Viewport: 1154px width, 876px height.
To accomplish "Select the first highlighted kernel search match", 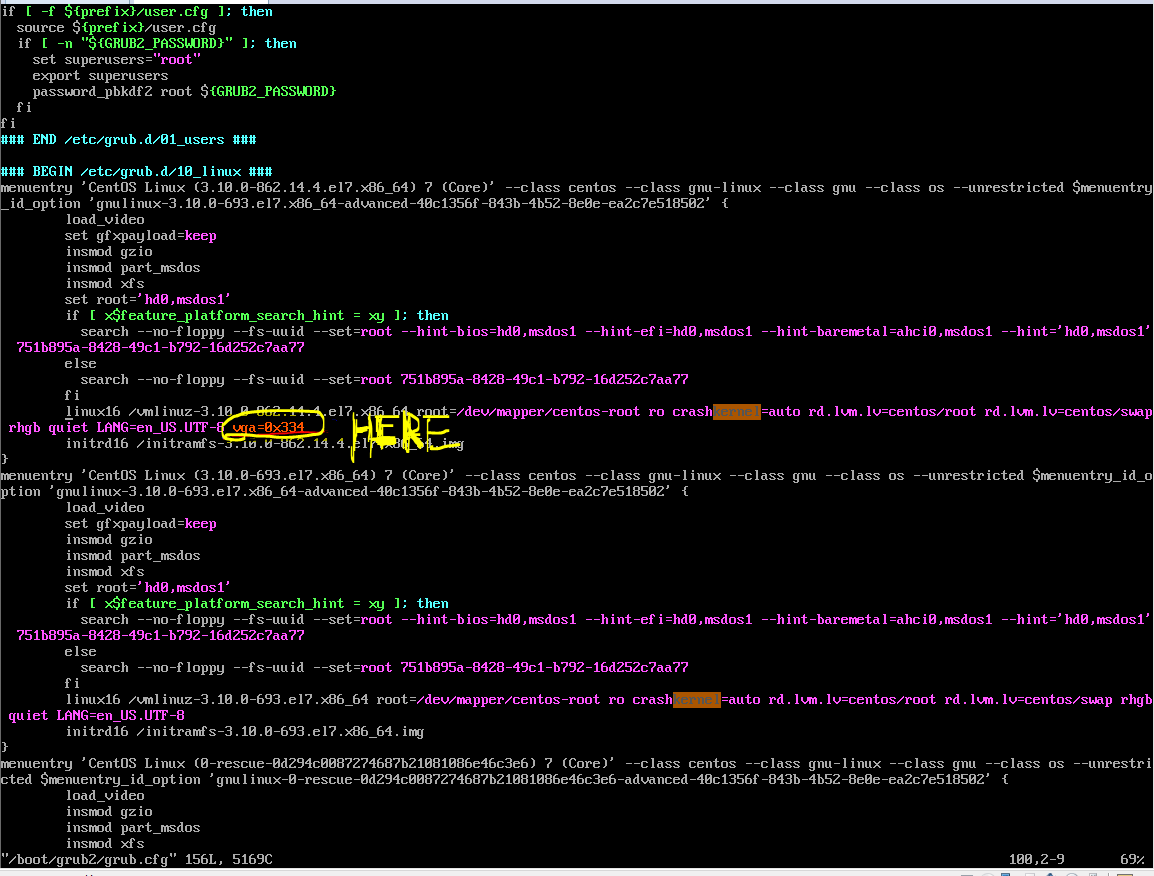I will click(737, 411).
